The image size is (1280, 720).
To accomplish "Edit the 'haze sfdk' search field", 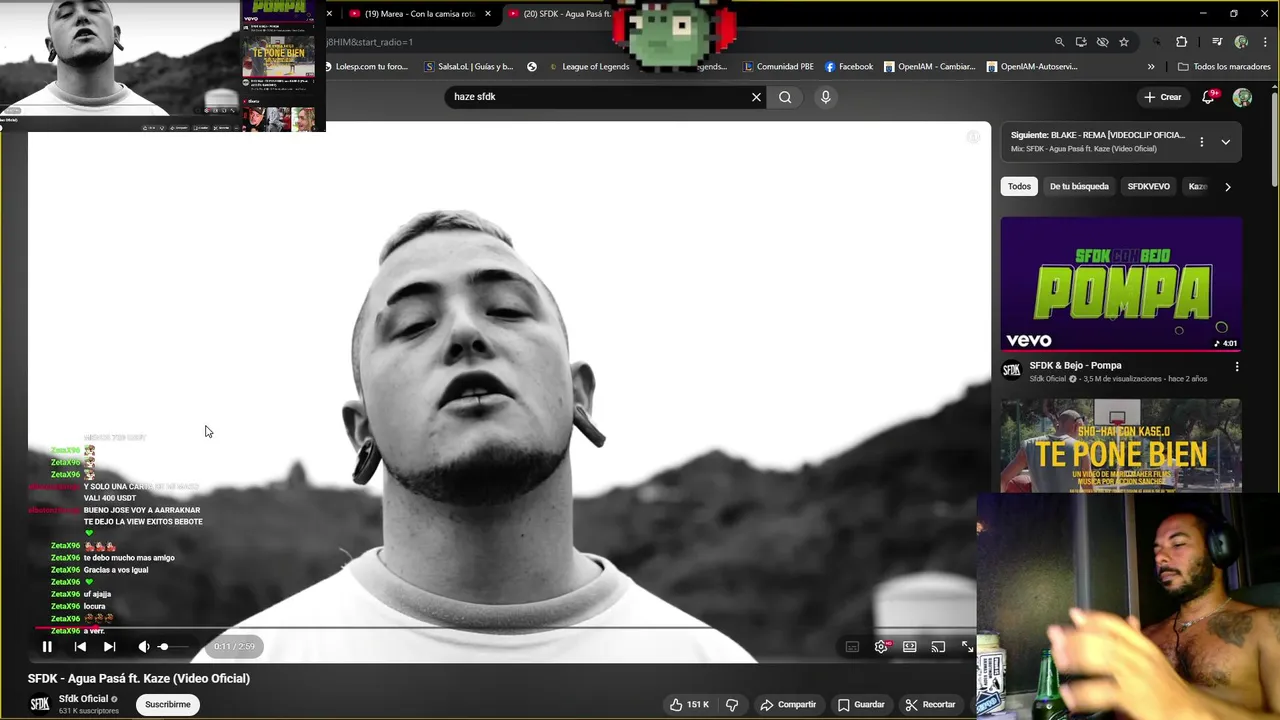I will (598, 97).
